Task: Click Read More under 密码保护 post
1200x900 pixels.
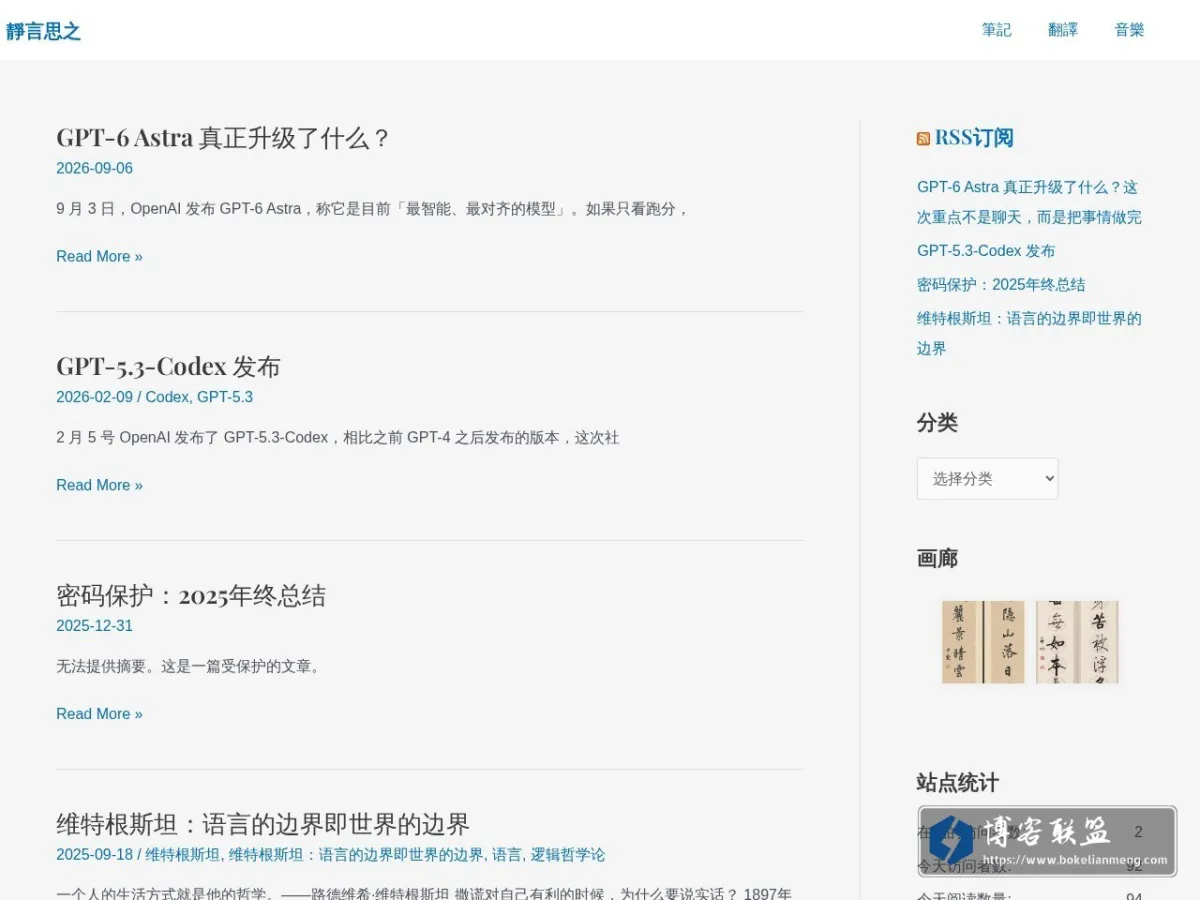Action: (99, 714)
